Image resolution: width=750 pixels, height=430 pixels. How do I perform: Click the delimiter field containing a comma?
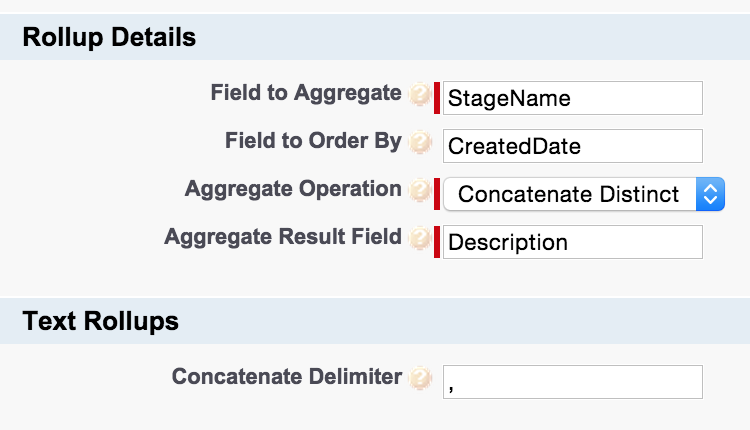(x=572, y=382)
